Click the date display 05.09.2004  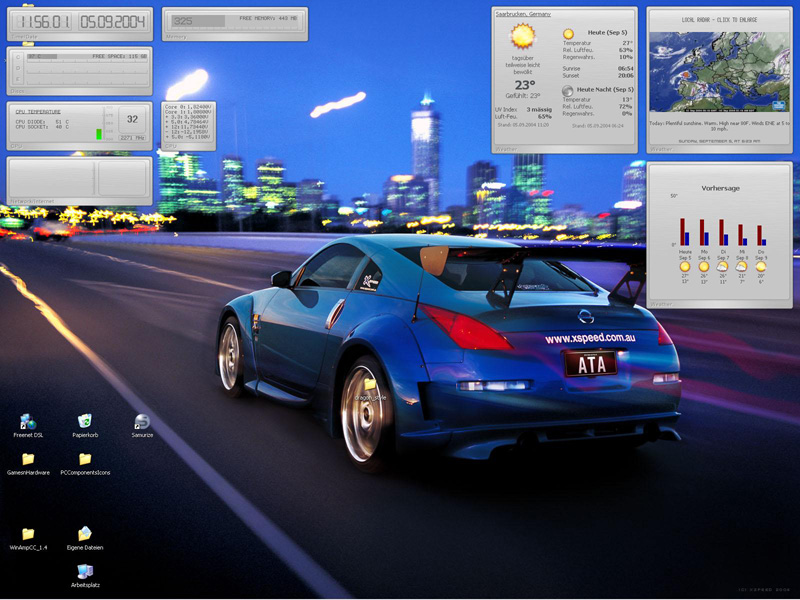pos(112,22)
